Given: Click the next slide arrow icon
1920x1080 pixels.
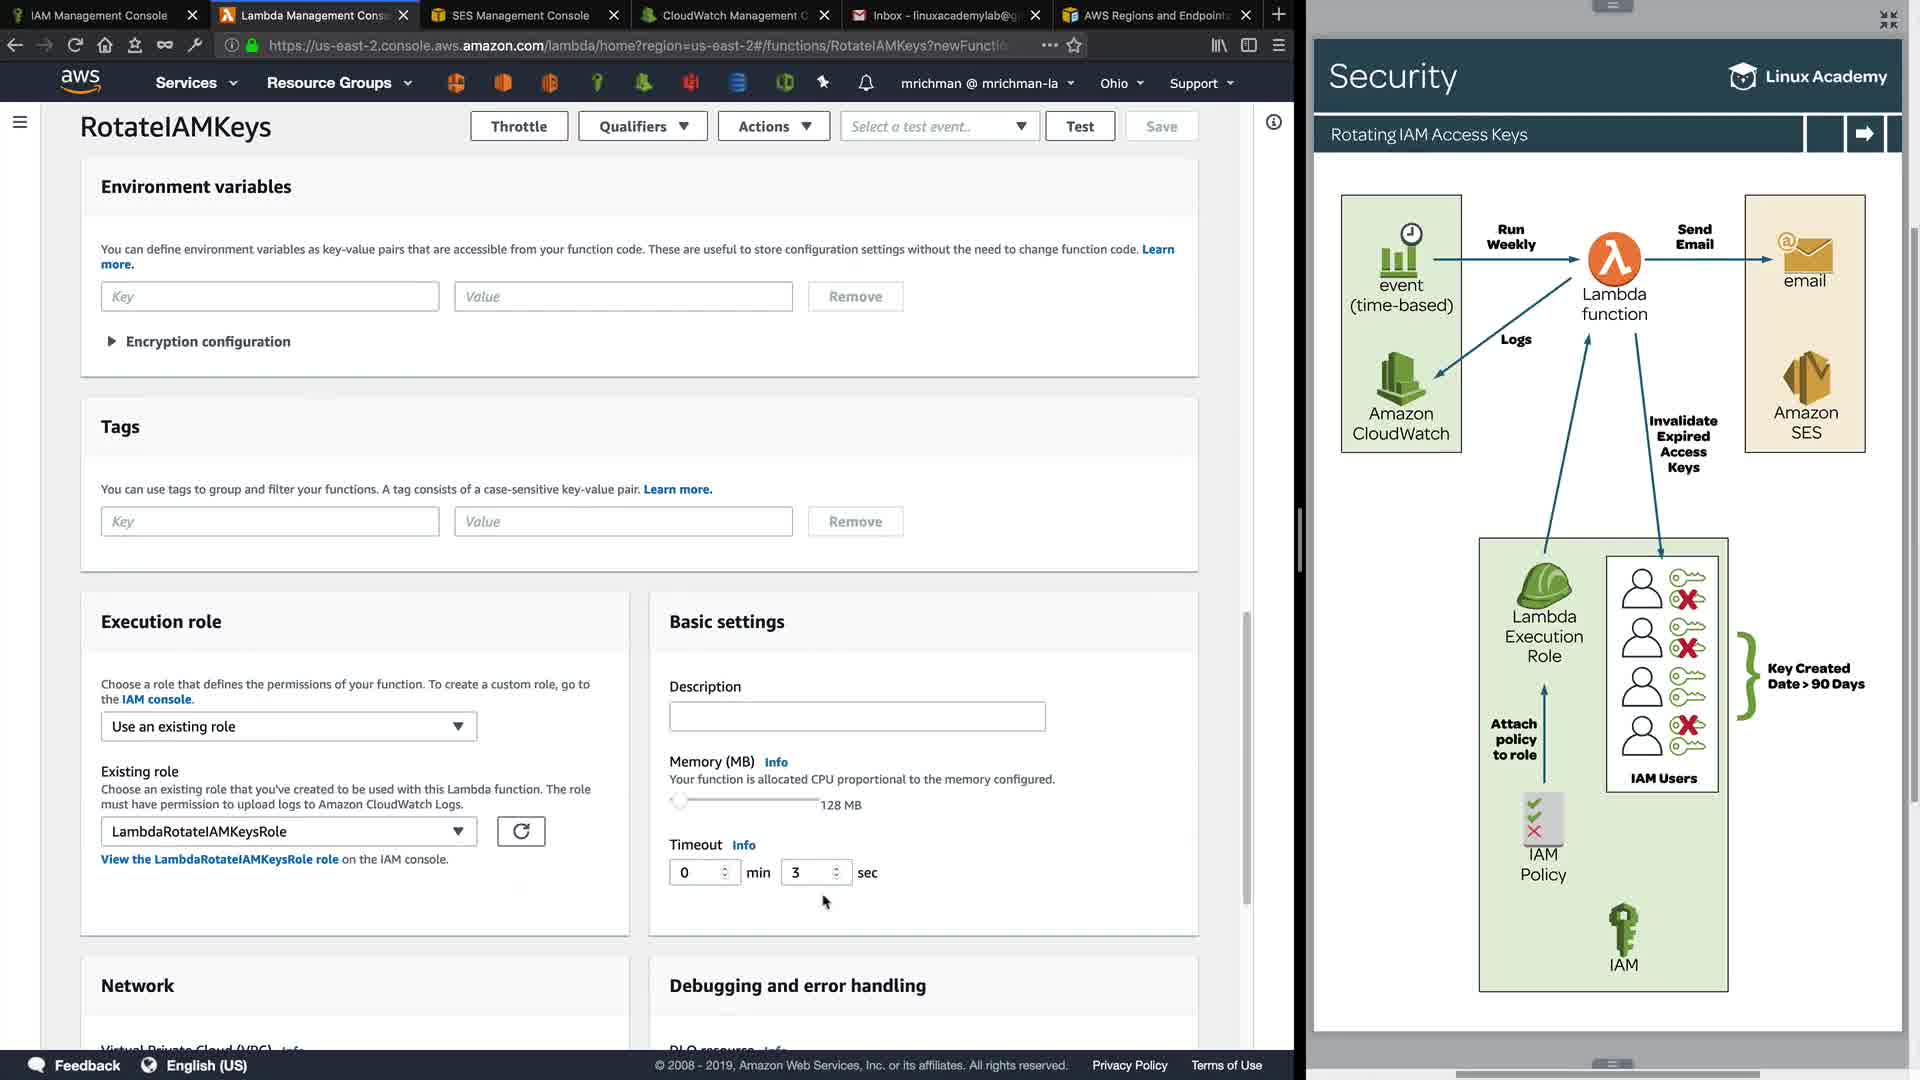Looking at the screenshot, I should (1864, 134).
